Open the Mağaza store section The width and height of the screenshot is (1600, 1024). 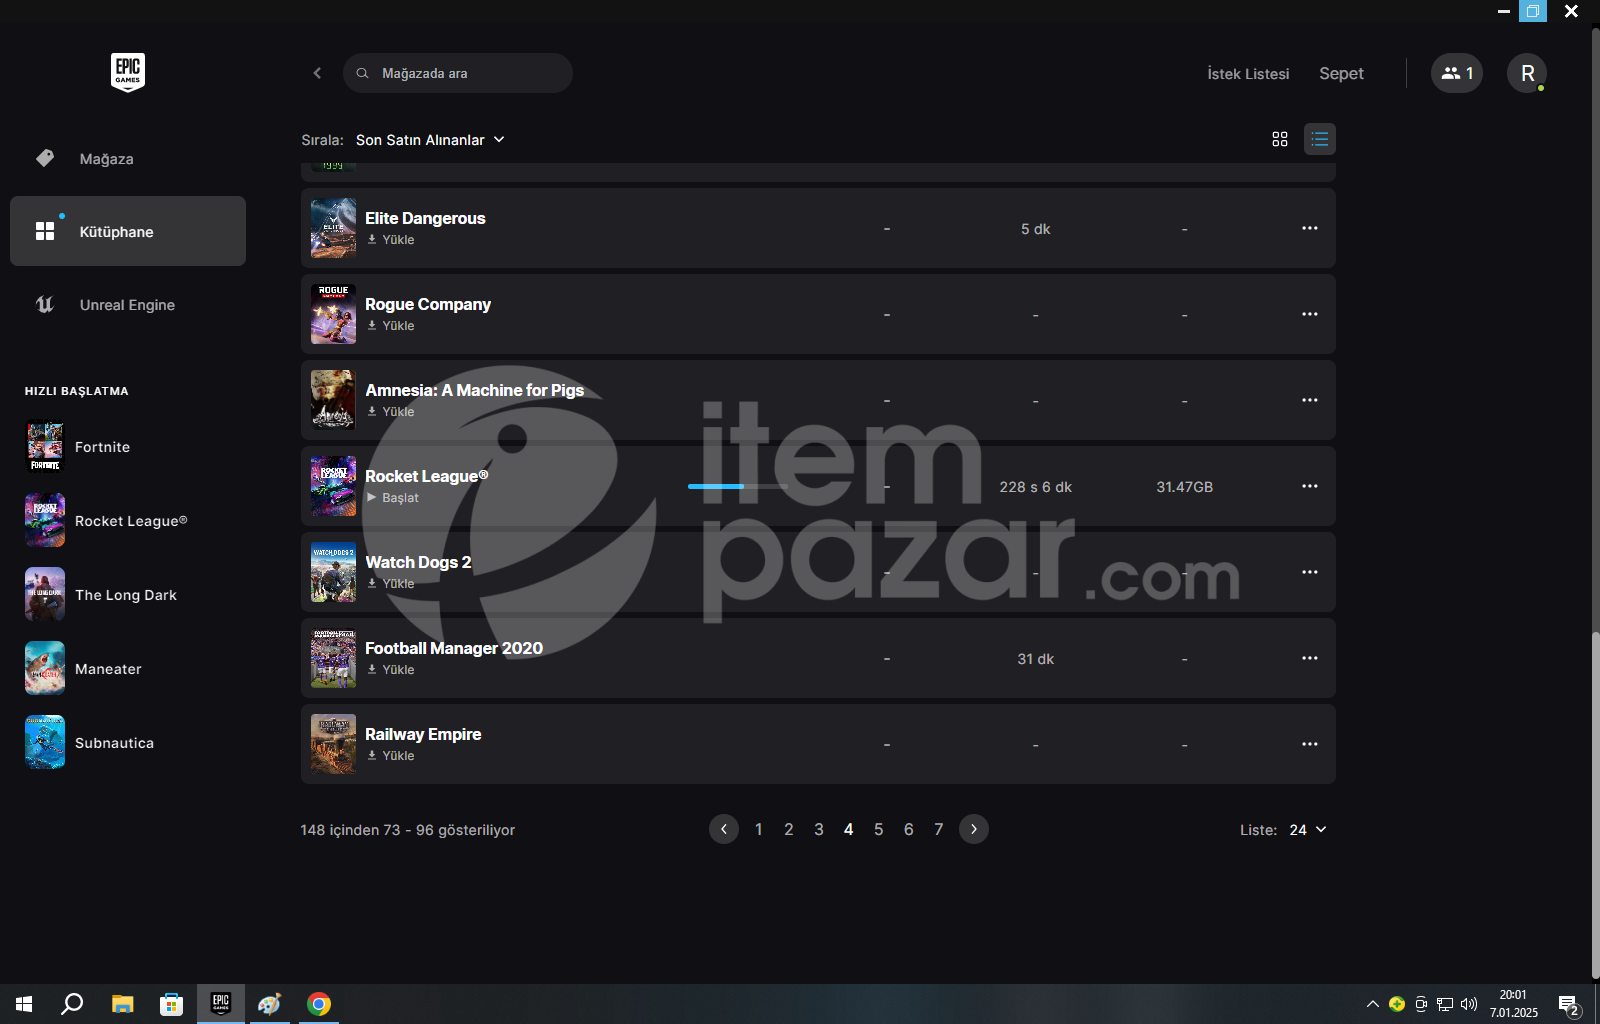128,159
